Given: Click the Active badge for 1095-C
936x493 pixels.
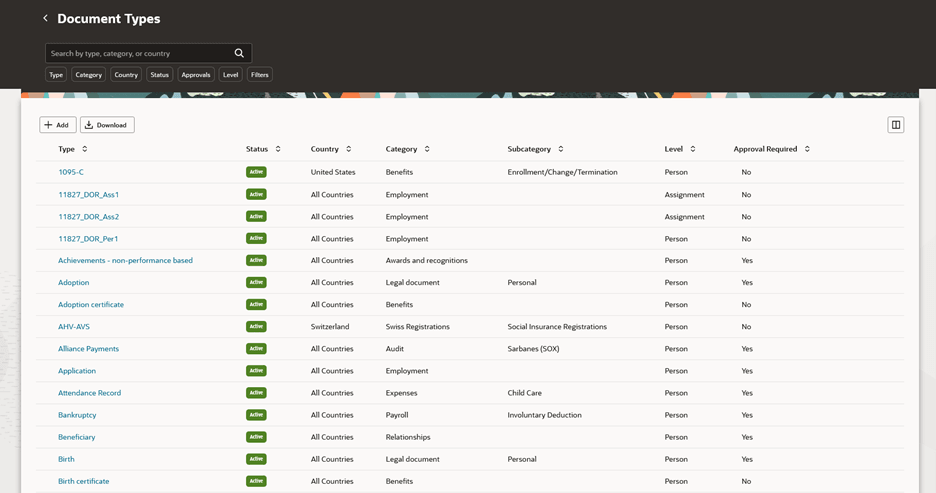Looking at the screenshot, I should click(256, 172).
